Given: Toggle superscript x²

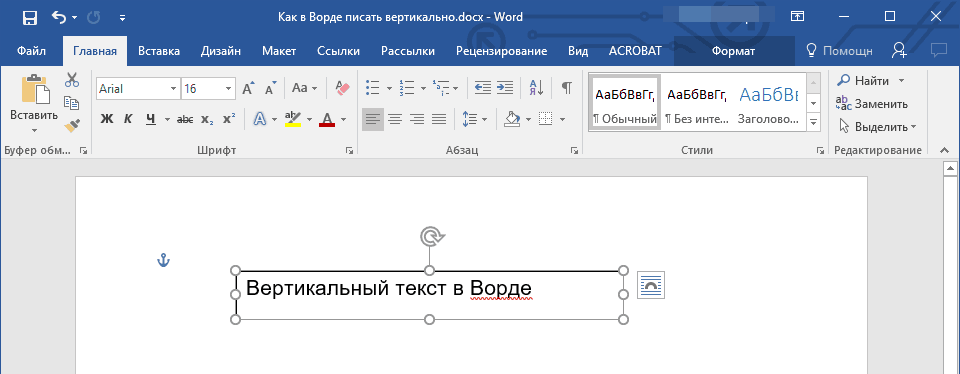Looking at the screenshot, I should pos(229,119).
